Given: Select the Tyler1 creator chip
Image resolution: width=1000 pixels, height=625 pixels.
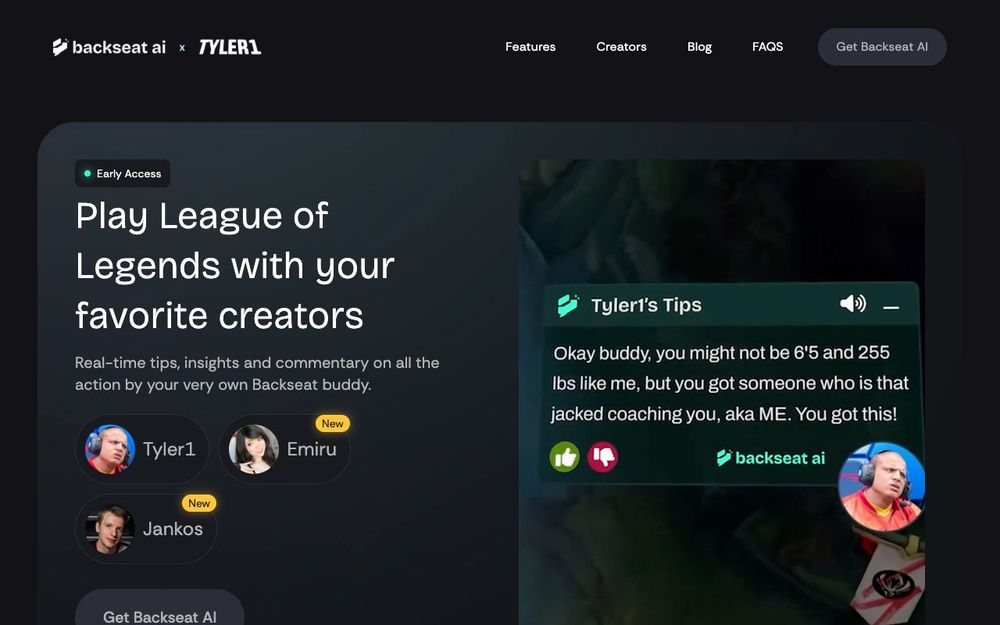Looking at the screenshot, I should pyautogui.click(x=142, y=449).
